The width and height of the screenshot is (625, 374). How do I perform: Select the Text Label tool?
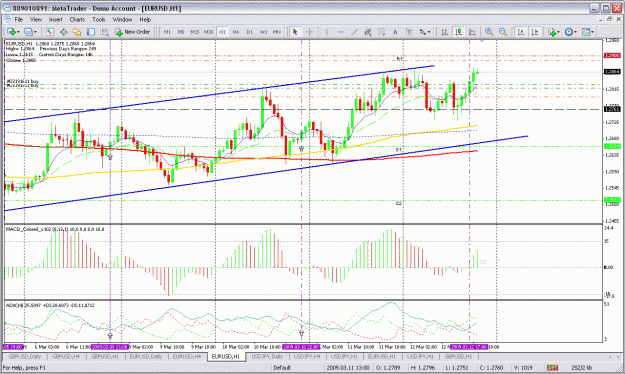pos(409,31)
